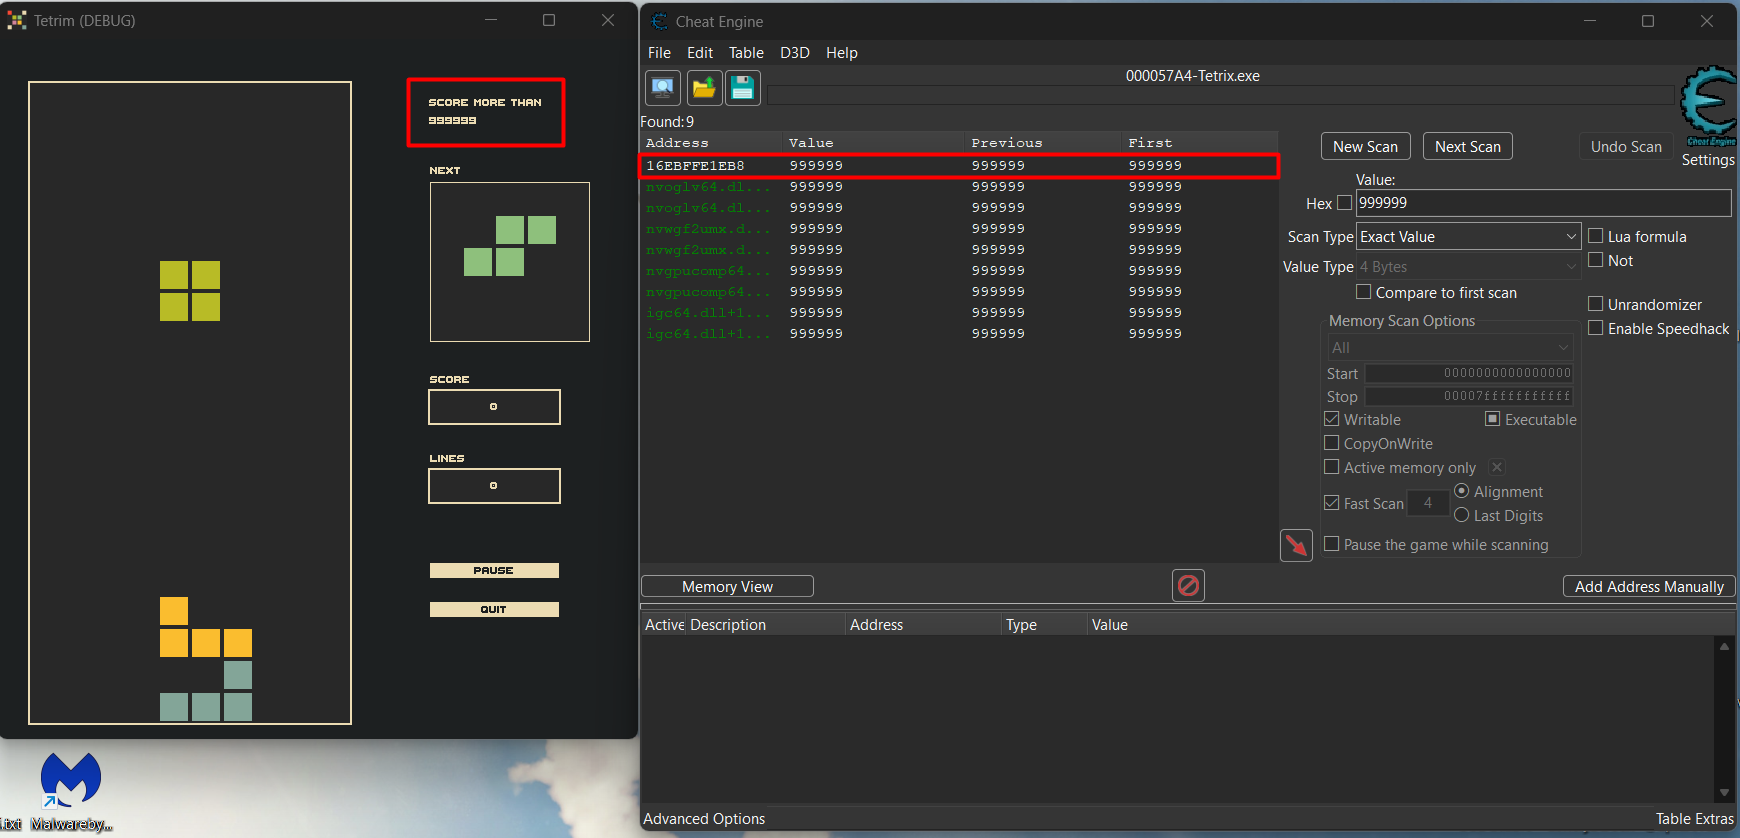The image size is (1740, 838).
Task: Click the small X next to Active memory
Action: 1497,467
